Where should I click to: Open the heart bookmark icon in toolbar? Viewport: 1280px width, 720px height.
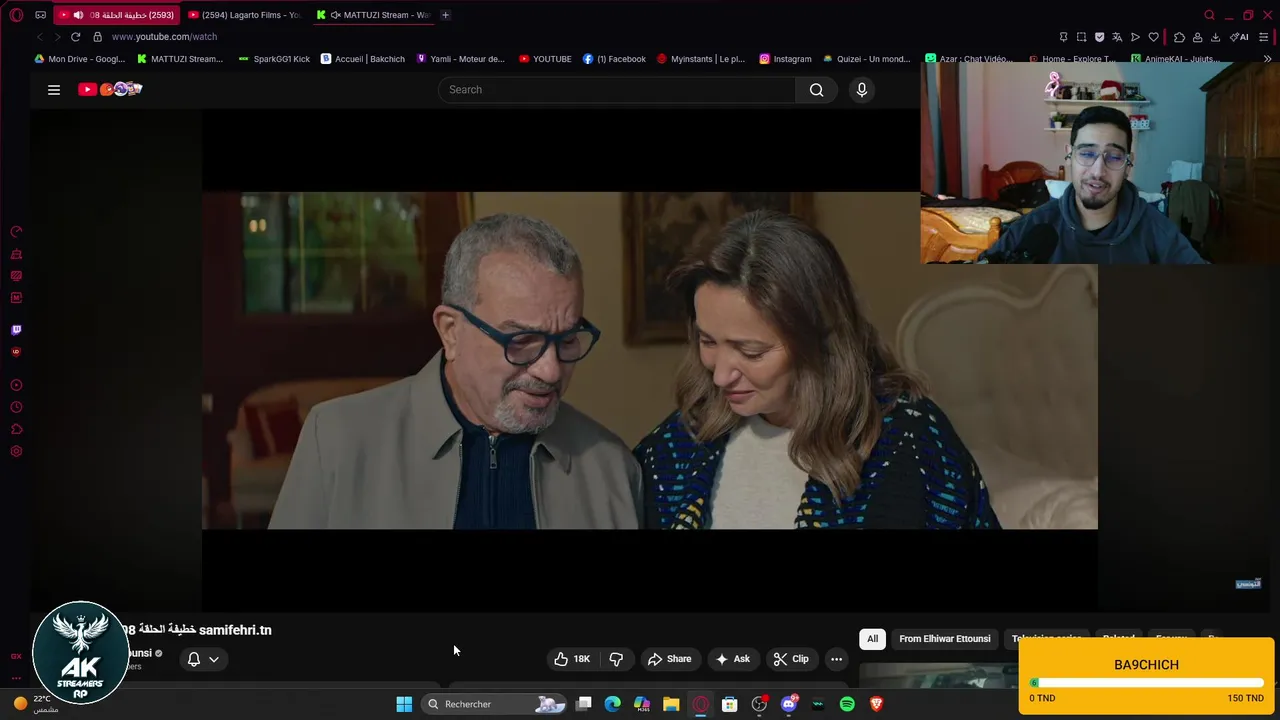tap(1153, 37)
